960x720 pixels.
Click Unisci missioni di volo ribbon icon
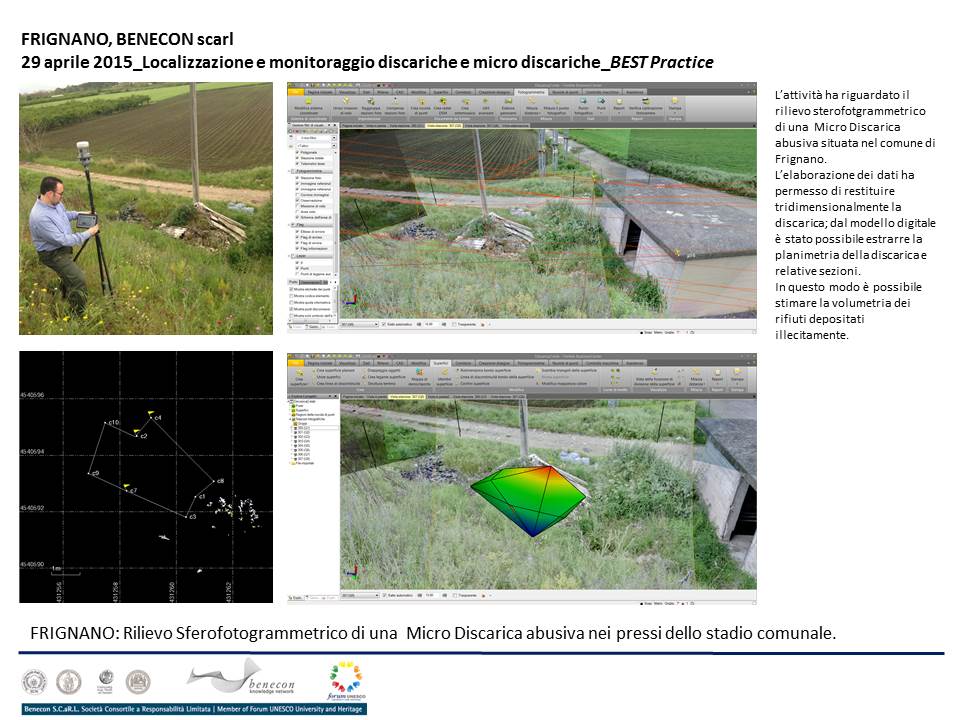pyautogui.click(x=345, y=105)
